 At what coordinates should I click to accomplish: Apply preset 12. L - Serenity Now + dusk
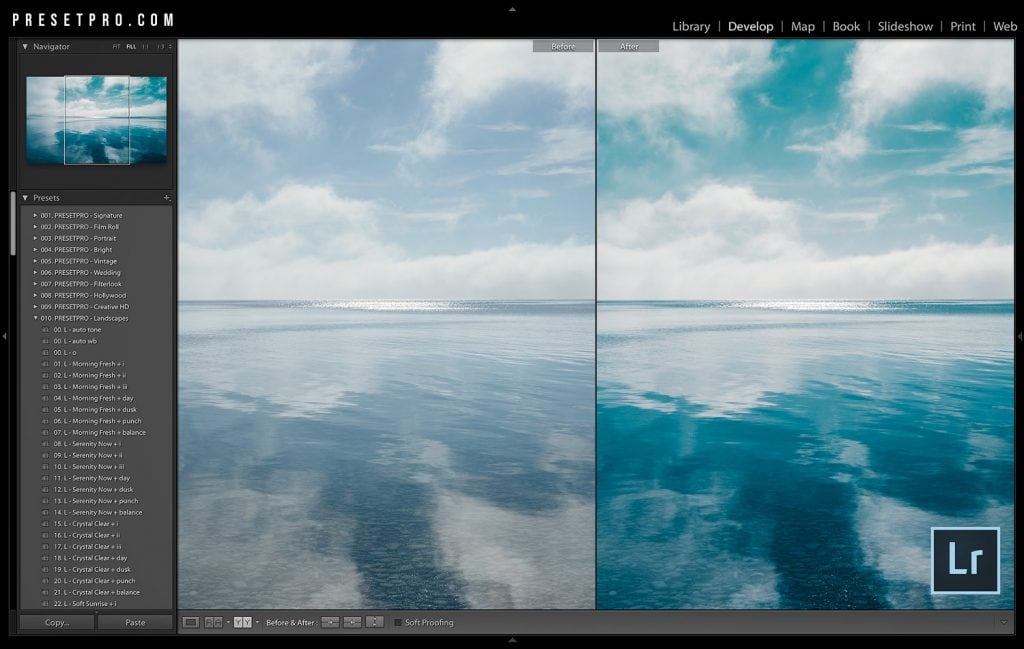click(x=93, y=490)
